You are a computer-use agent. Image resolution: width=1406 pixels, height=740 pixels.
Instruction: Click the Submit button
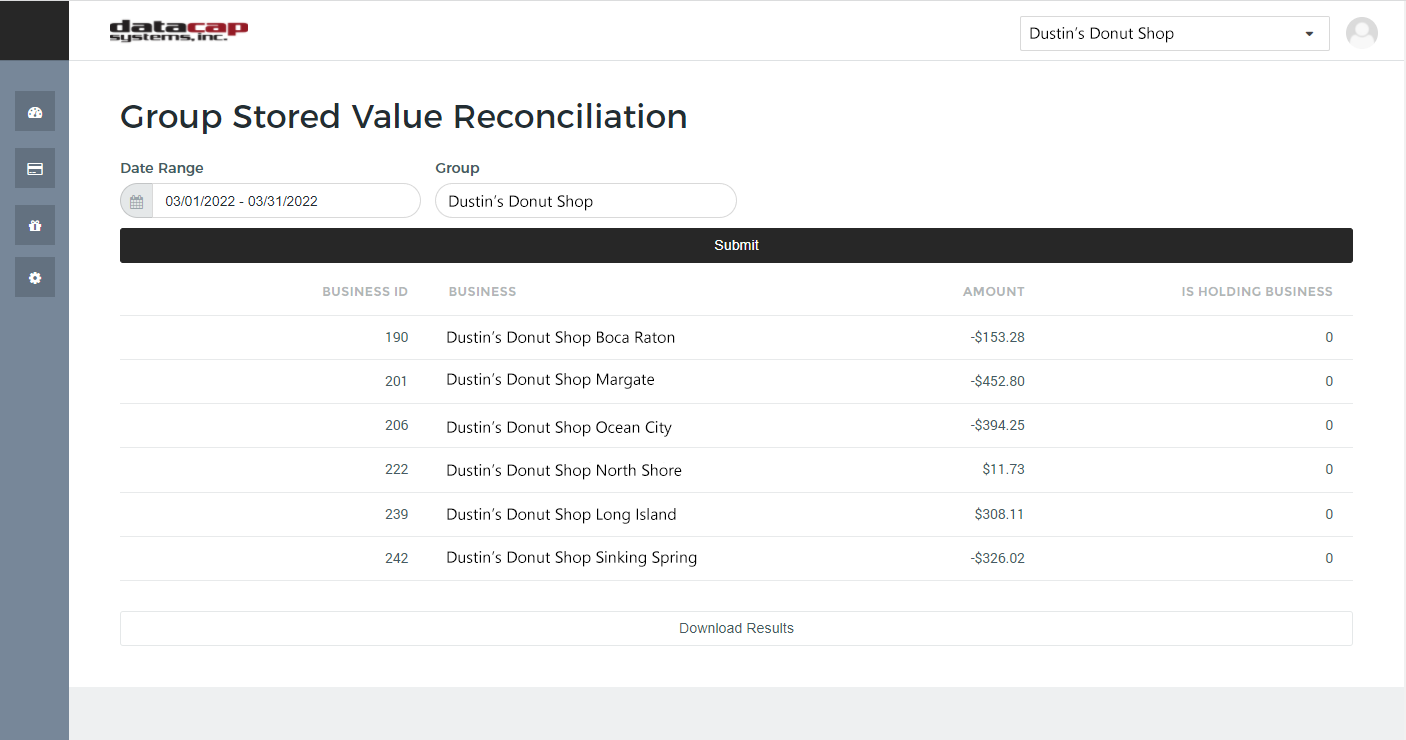(736, 245)
